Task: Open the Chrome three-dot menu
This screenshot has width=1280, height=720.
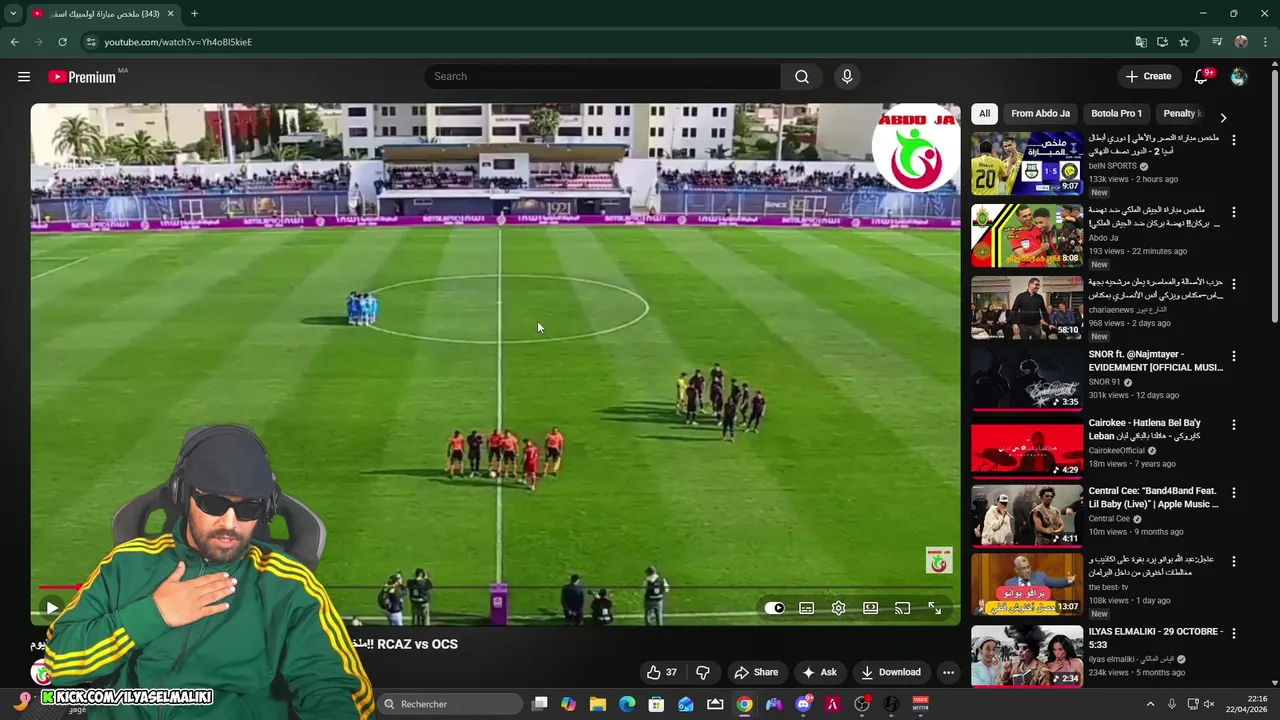Action: [x=1265, y=42]
